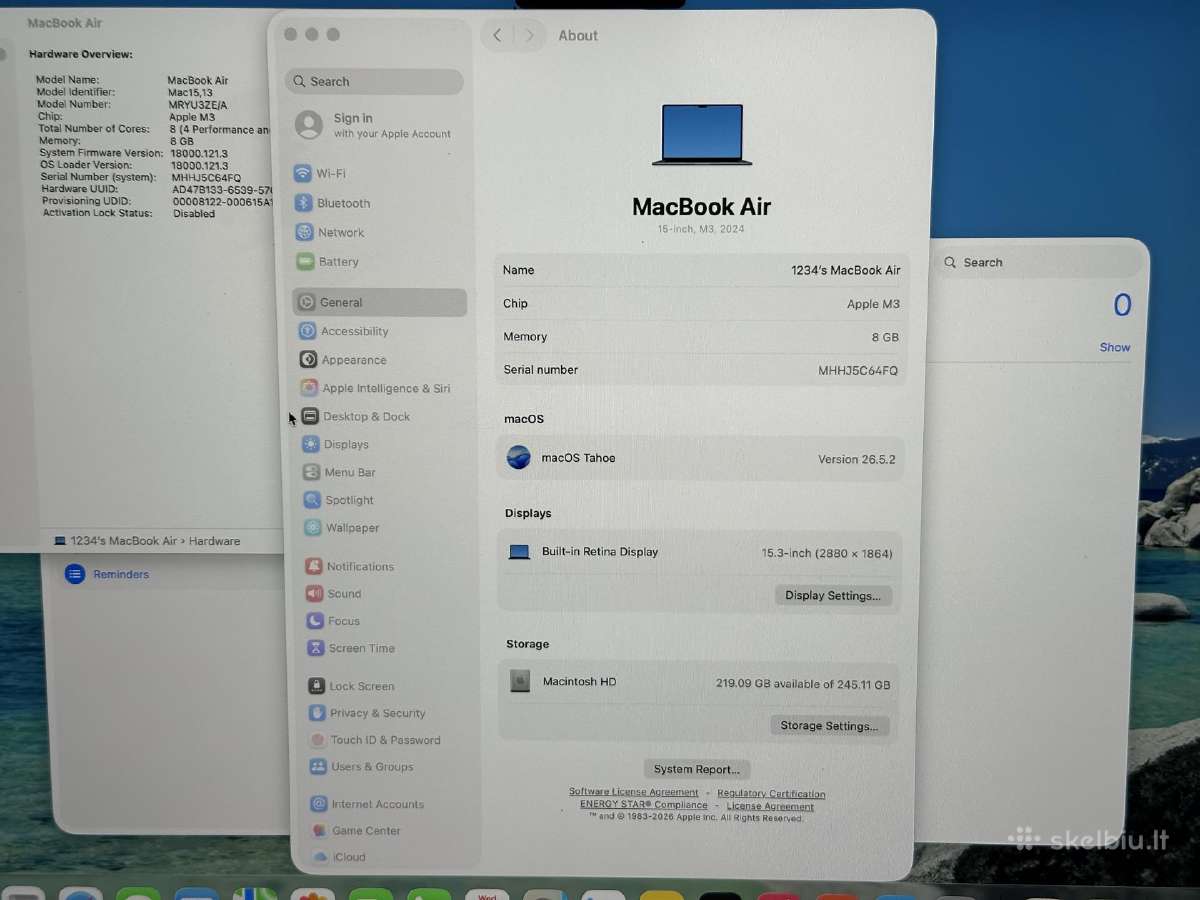The image size is (1200, 900).
Task: Open Screen Time settings icon
Action: pos(316,648)
